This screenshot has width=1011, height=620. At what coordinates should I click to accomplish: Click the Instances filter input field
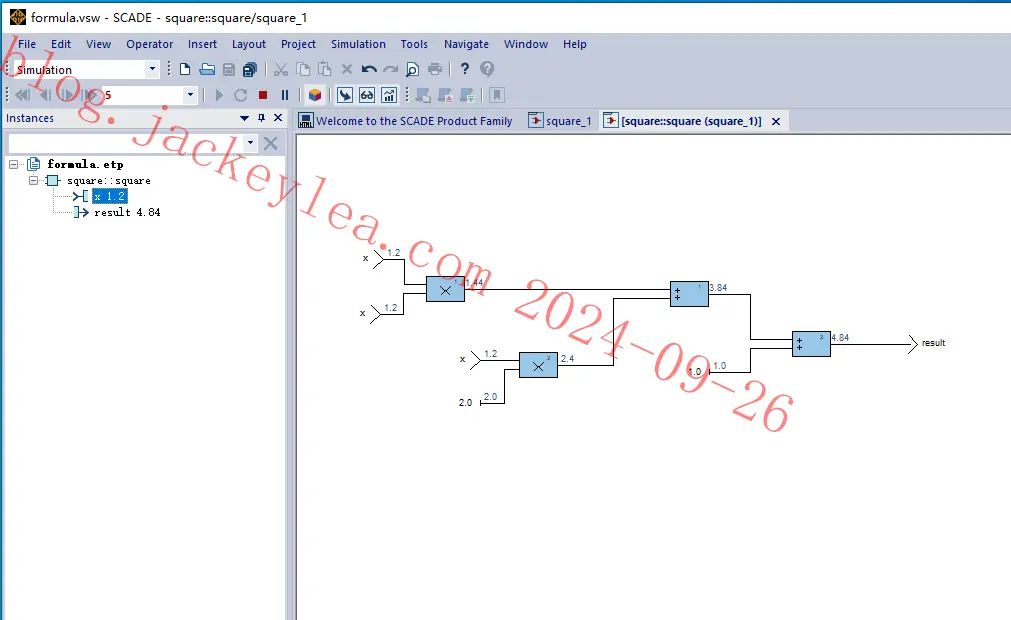pyautogui.click(x=126, y=143)
